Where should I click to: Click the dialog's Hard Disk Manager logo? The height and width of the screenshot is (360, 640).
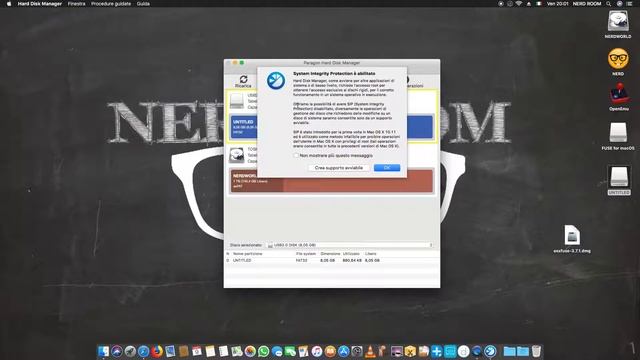click(x=276, y=80)
